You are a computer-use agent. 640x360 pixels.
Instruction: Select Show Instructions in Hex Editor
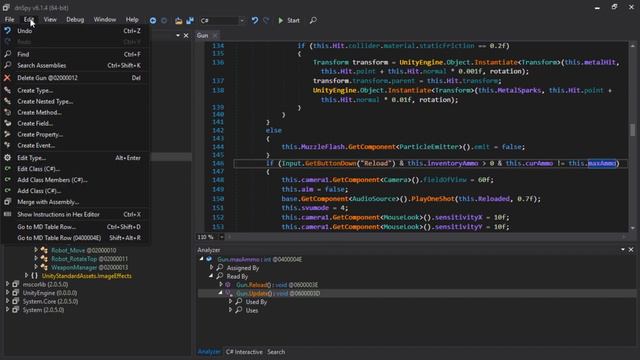pyautogui.click(x=74, y=215)
